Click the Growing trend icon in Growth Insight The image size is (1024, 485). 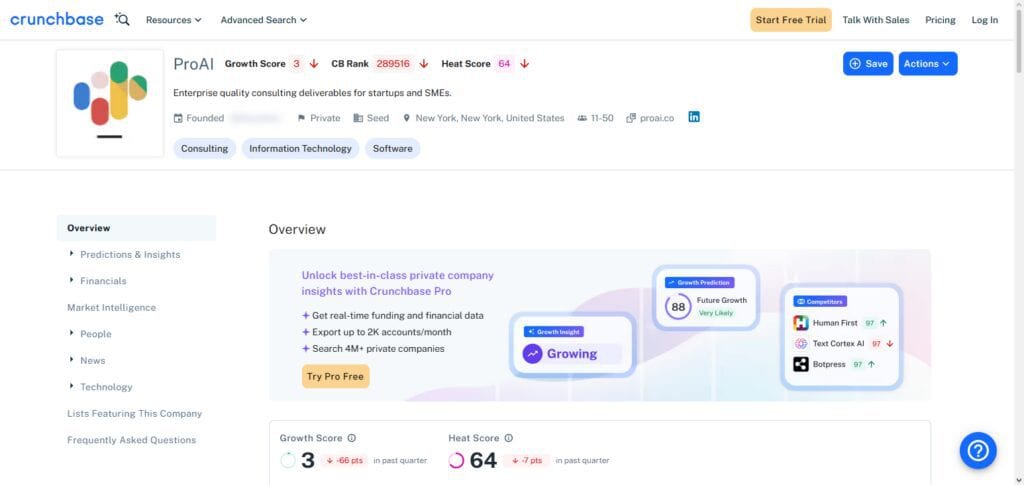[x=533, y=354]
